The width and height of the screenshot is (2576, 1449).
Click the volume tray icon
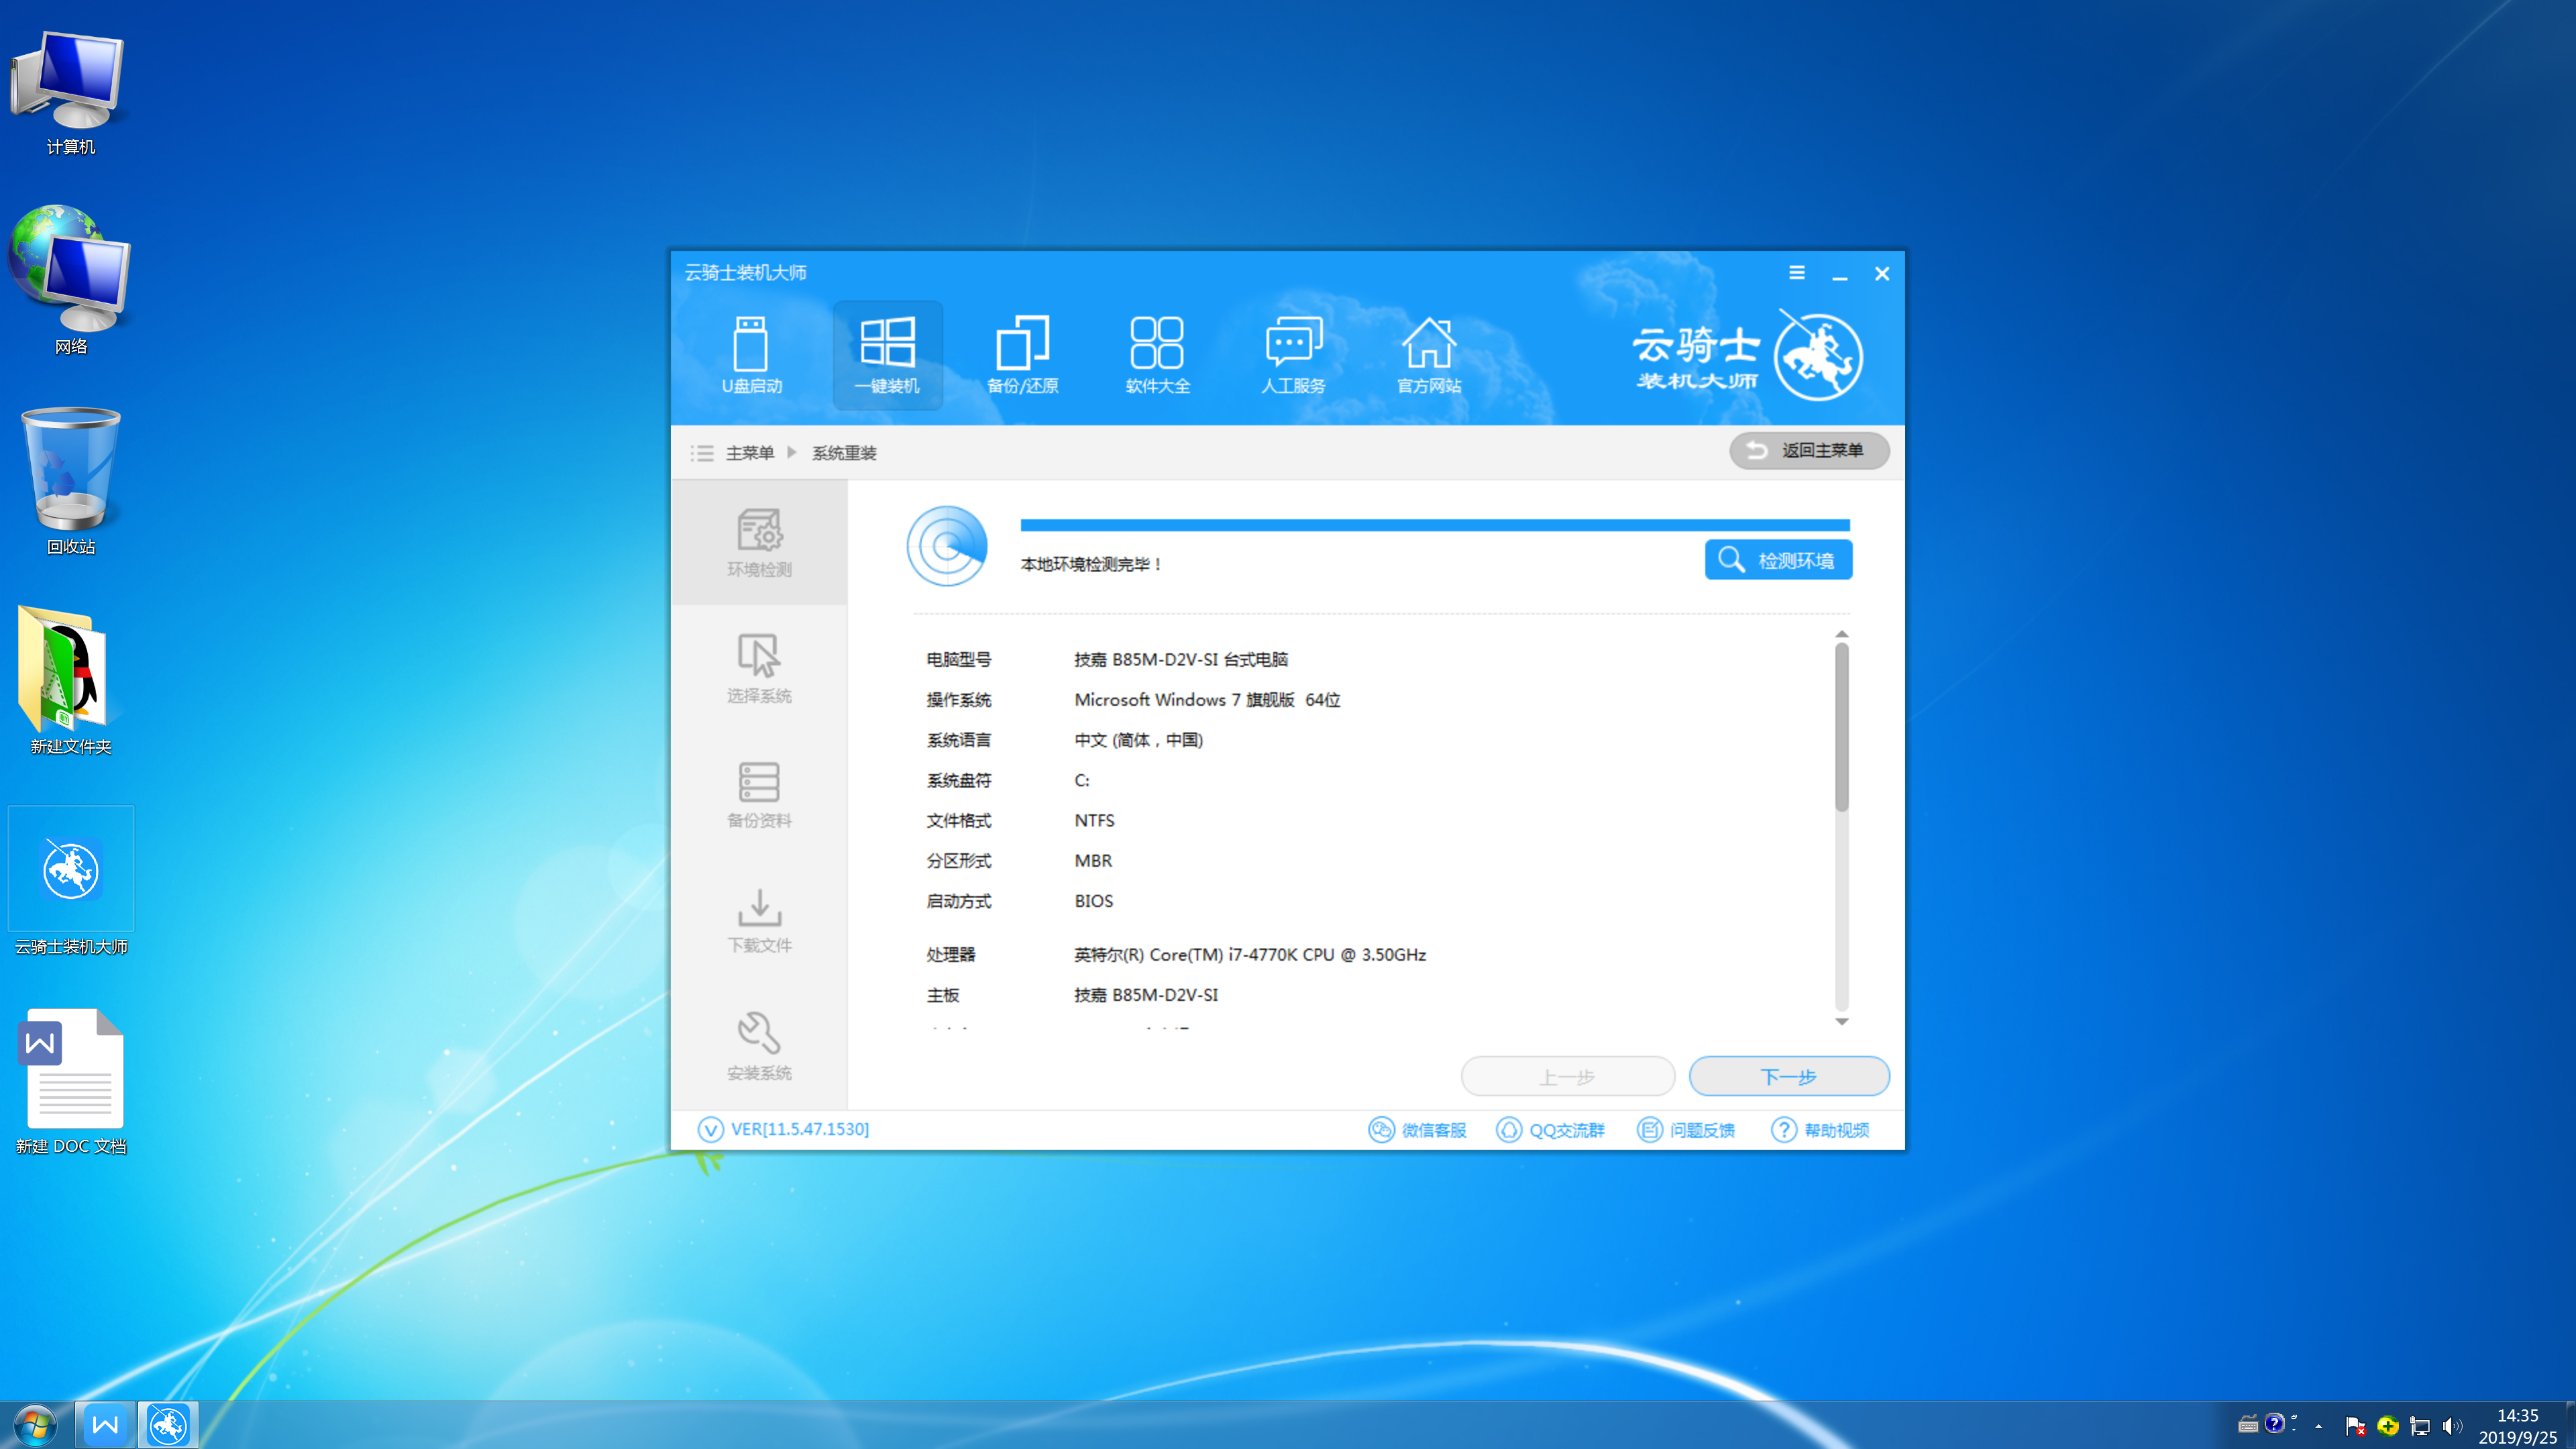(x=2452, y=1426)
